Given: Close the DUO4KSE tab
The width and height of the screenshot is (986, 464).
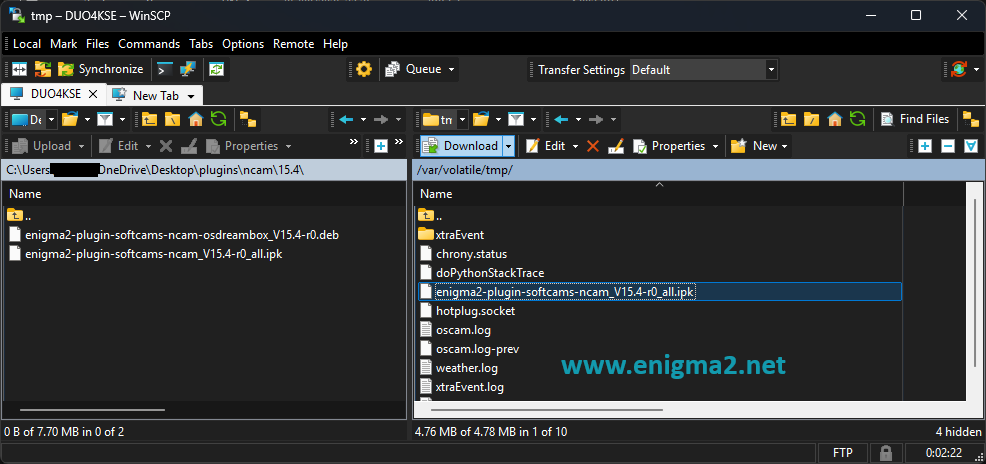Looking at the screenshot, I should click(x=92, y=94).
